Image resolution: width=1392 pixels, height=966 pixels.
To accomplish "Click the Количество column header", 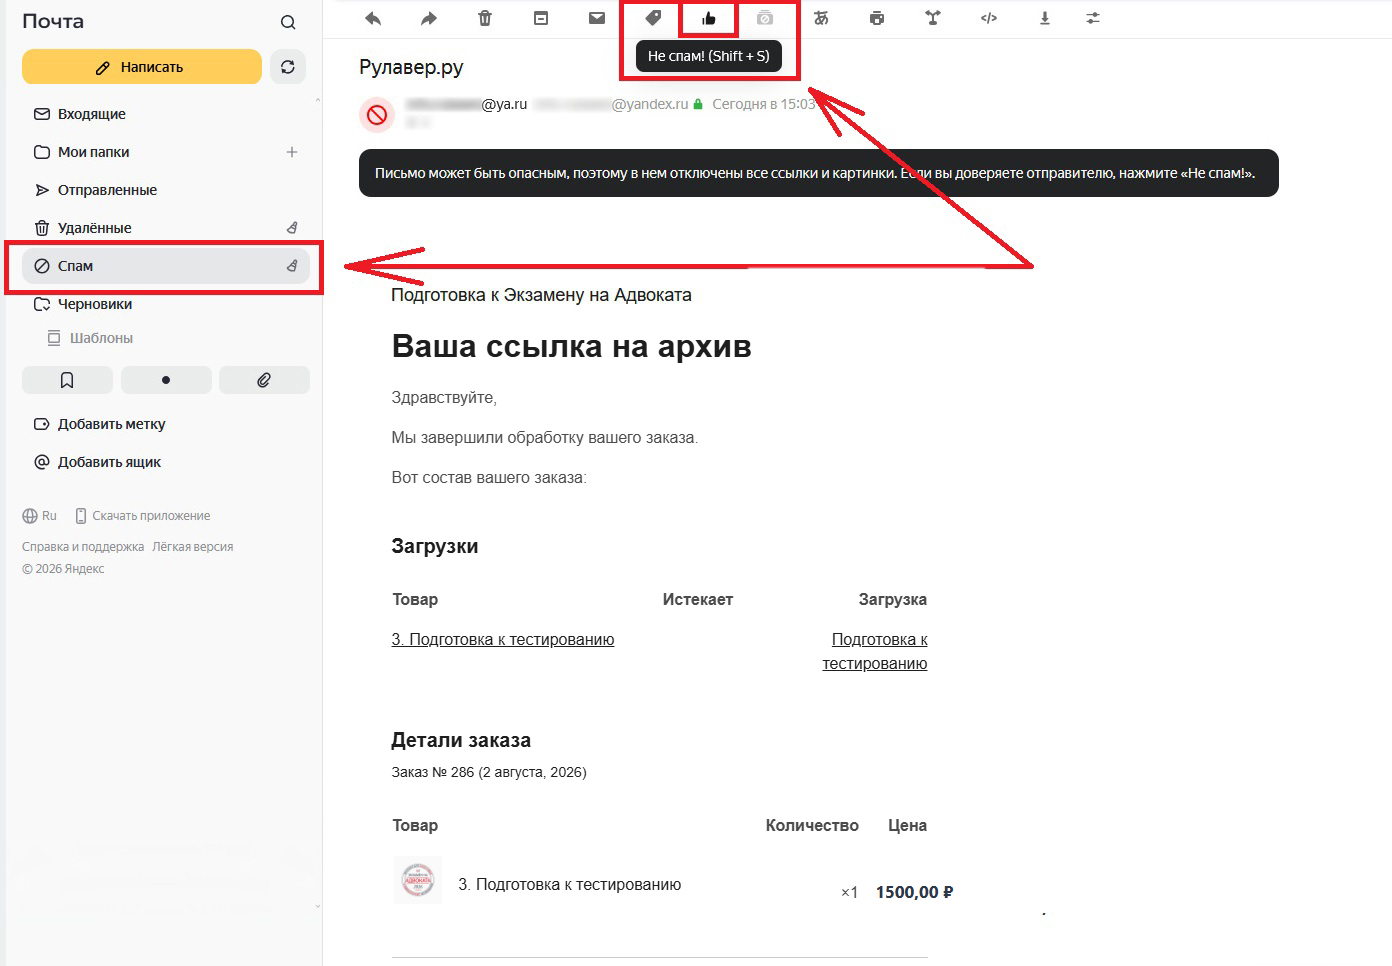I will point(812,826).
